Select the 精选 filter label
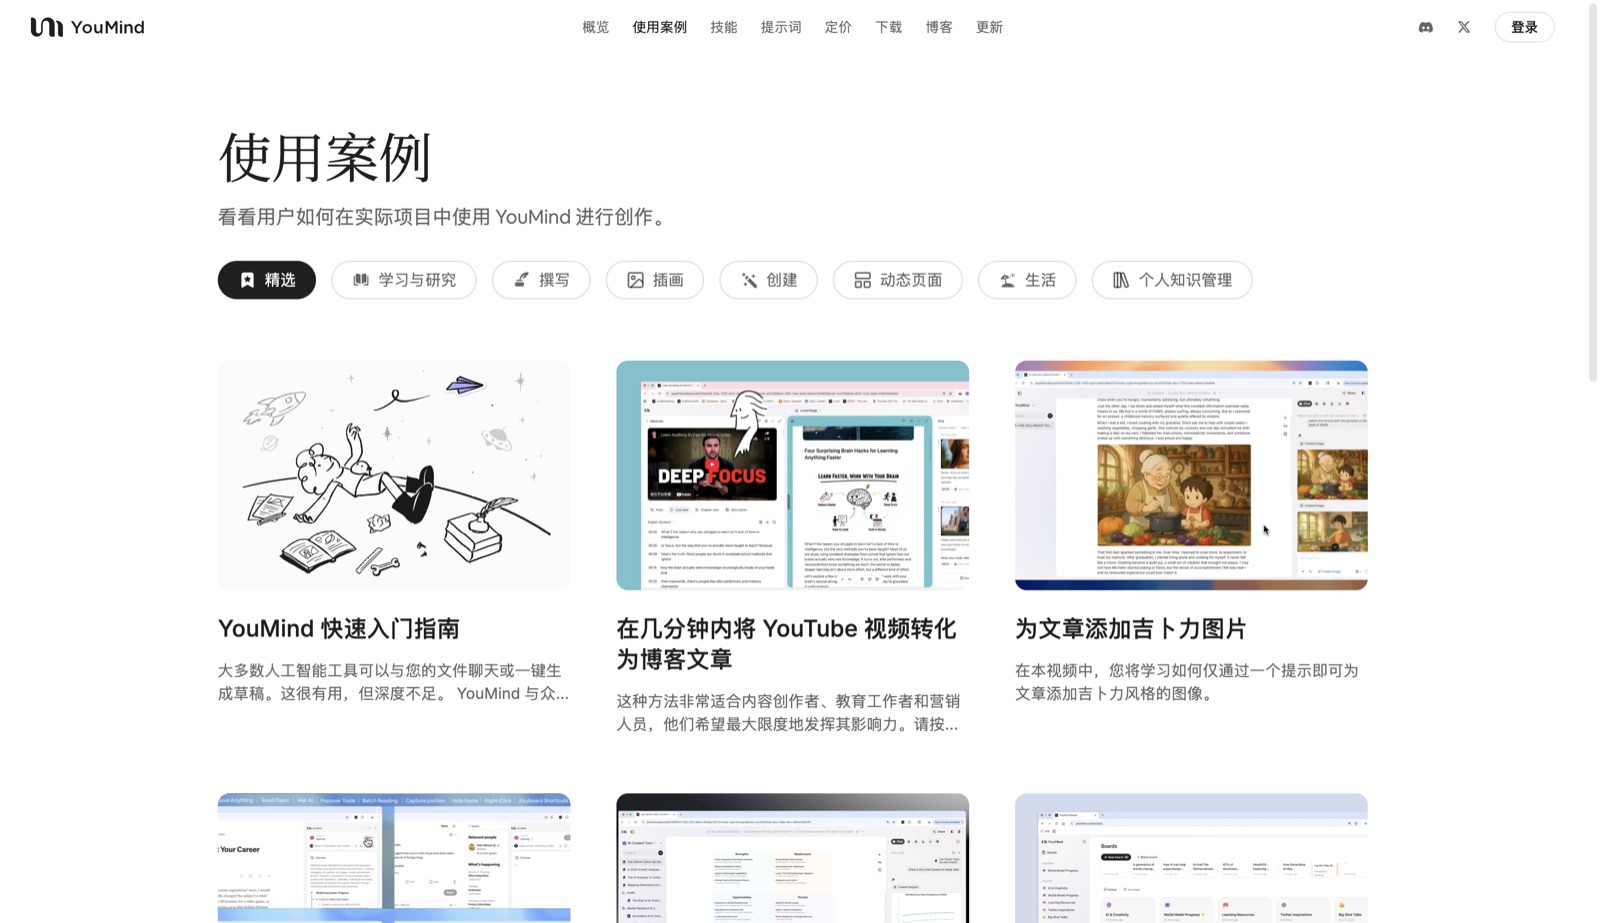1600x923 pixels. point(280,280)
